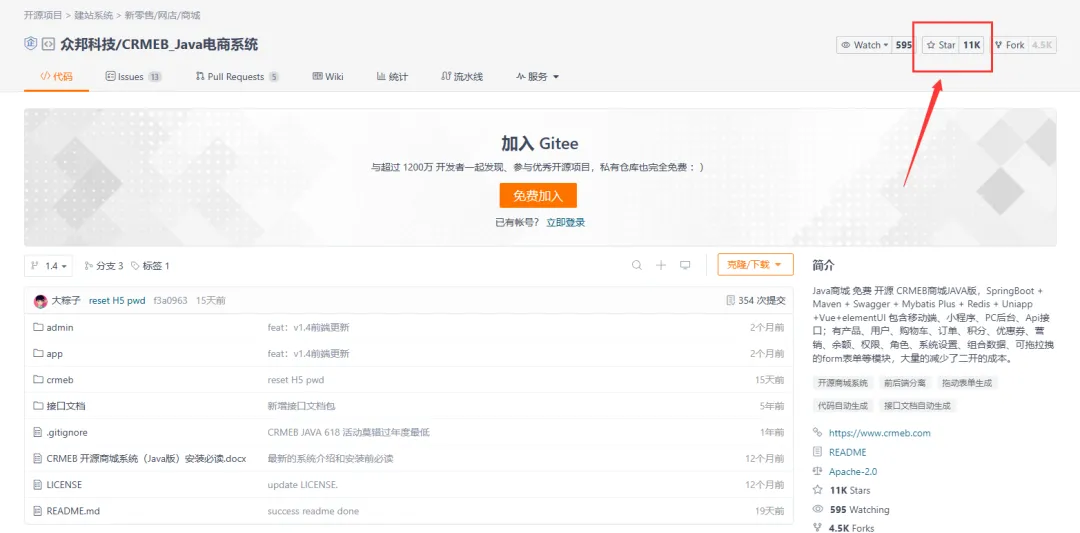The width and height of the screenshot is (1080, 533).
Task: Click the docx file icon for 安装必读
Action: coord(38,458)
